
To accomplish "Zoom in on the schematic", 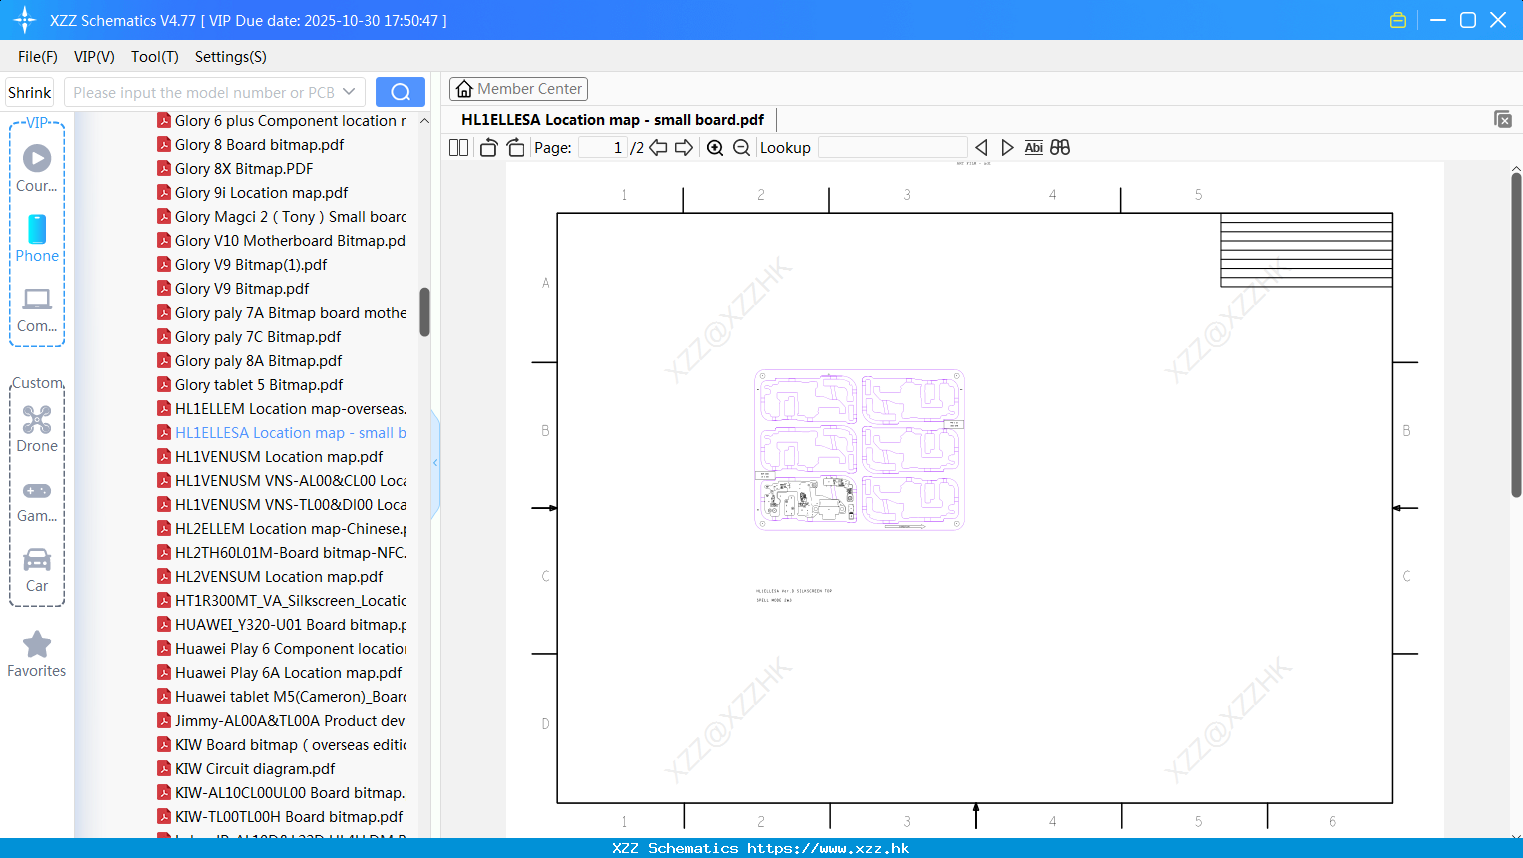I will (x=715, y=148).
